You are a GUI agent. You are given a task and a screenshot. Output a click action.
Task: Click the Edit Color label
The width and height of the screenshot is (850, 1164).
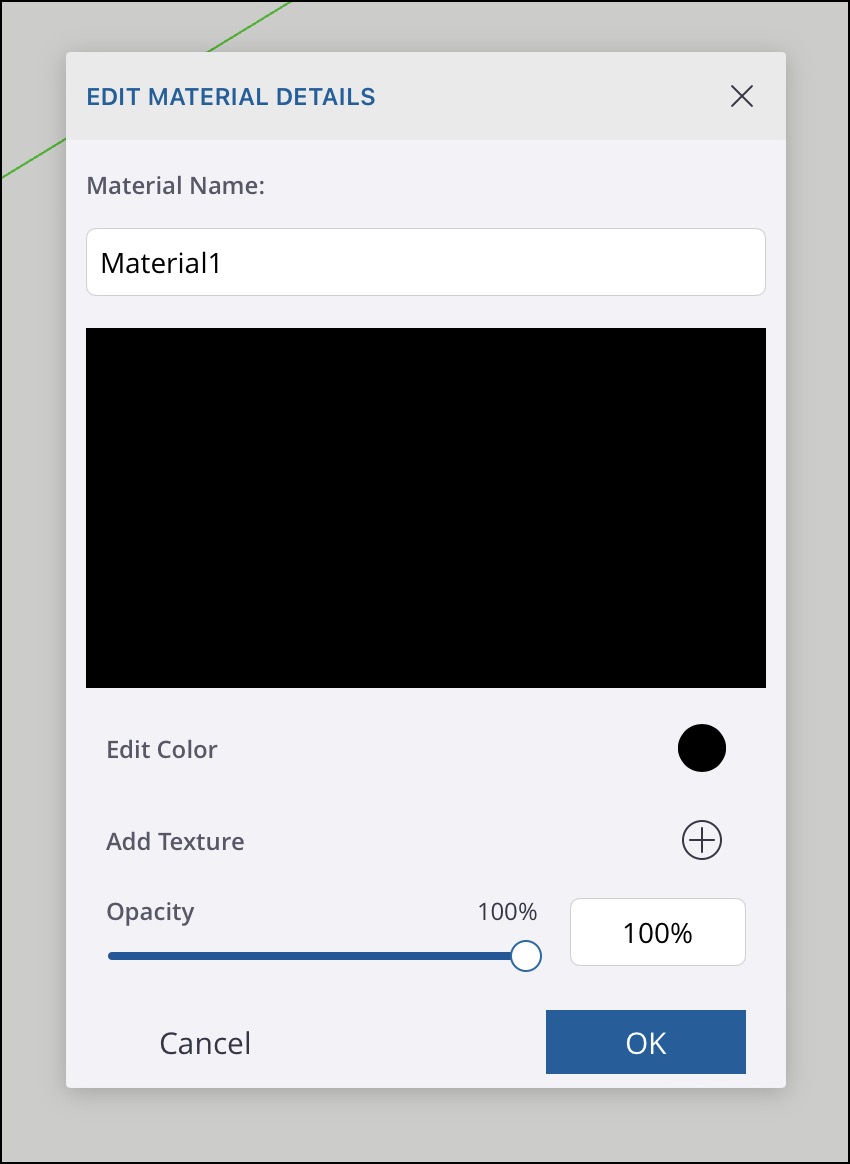tap(162, 749)
